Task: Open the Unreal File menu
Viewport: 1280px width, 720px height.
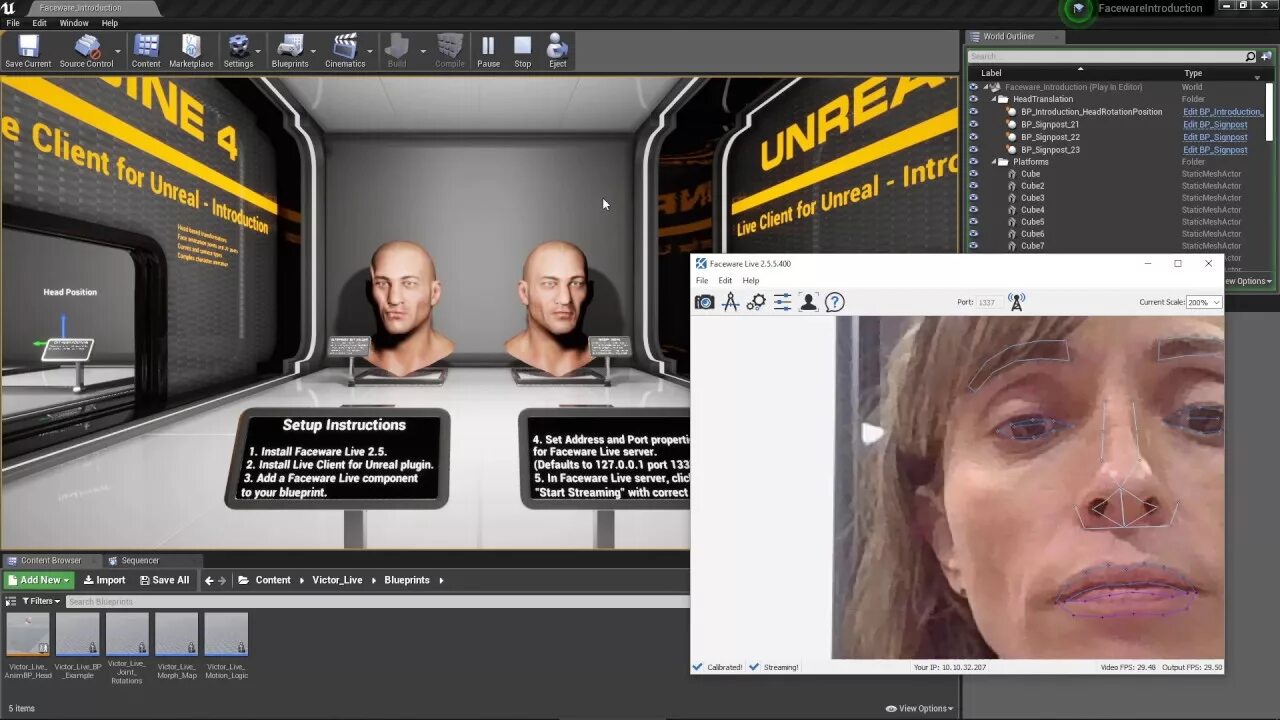Action: (x=13, y=23)
